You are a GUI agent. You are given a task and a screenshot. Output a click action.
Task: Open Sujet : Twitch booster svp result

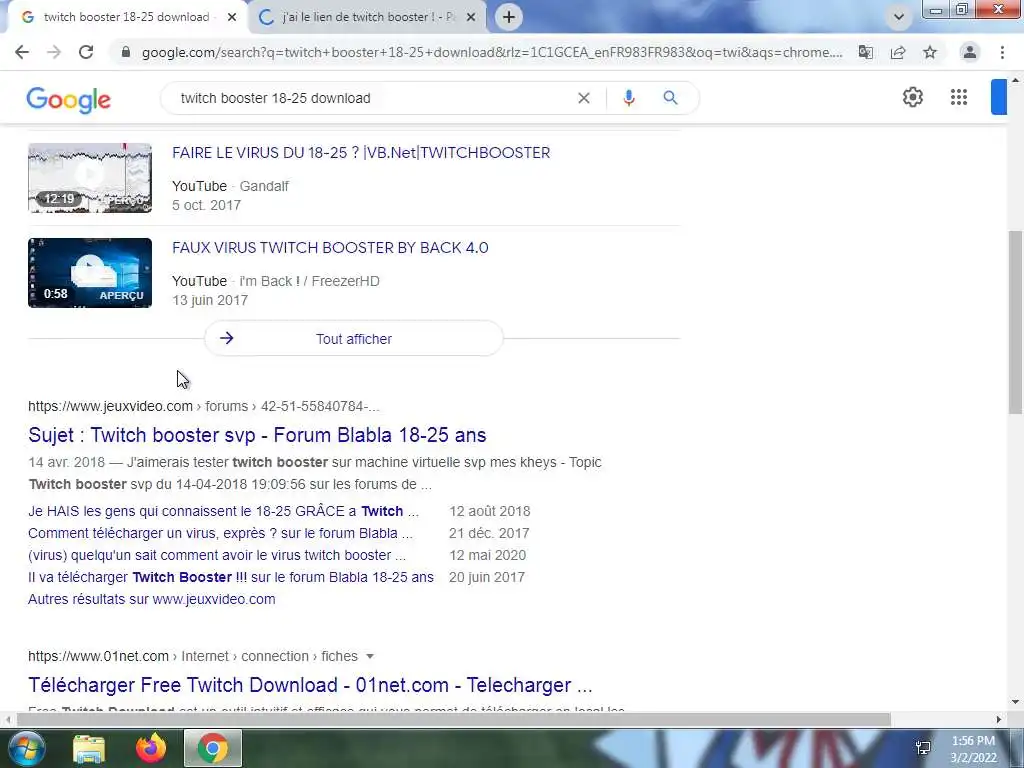(x=257, y=435)
